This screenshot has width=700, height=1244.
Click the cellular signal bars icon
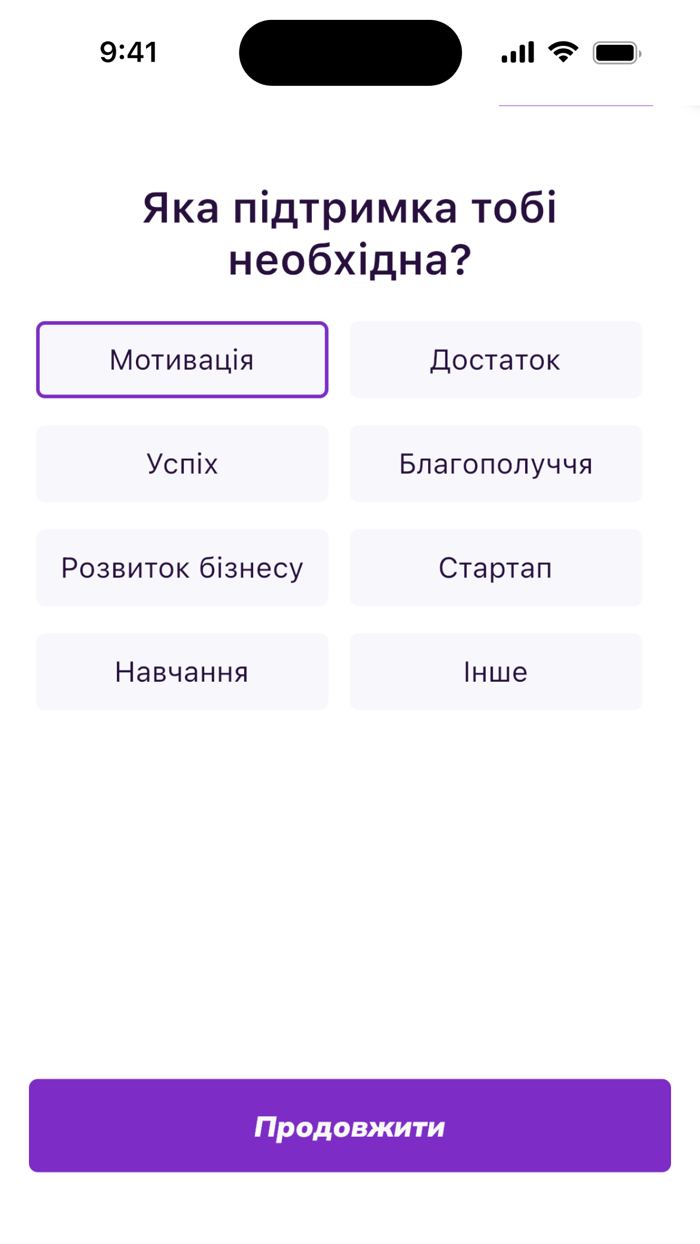pos(517,52)
